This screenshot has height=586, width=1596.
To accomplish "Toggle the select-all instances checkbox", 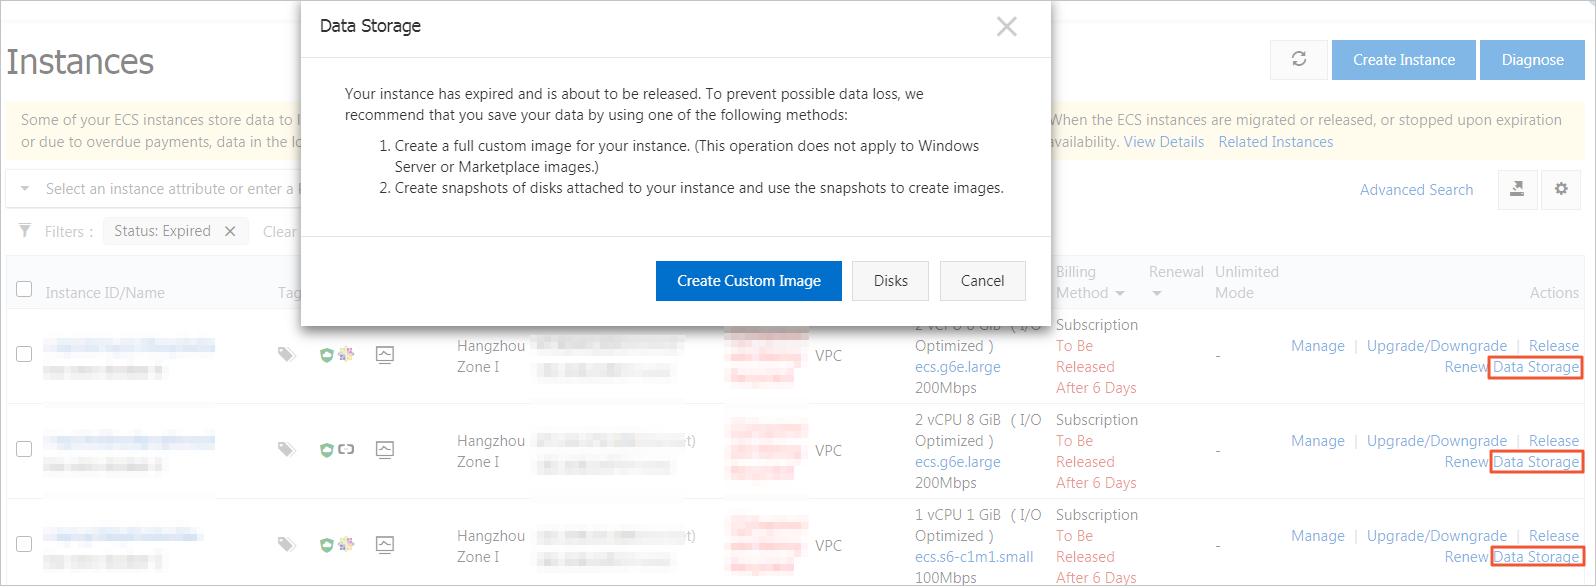I will point(24,290).
